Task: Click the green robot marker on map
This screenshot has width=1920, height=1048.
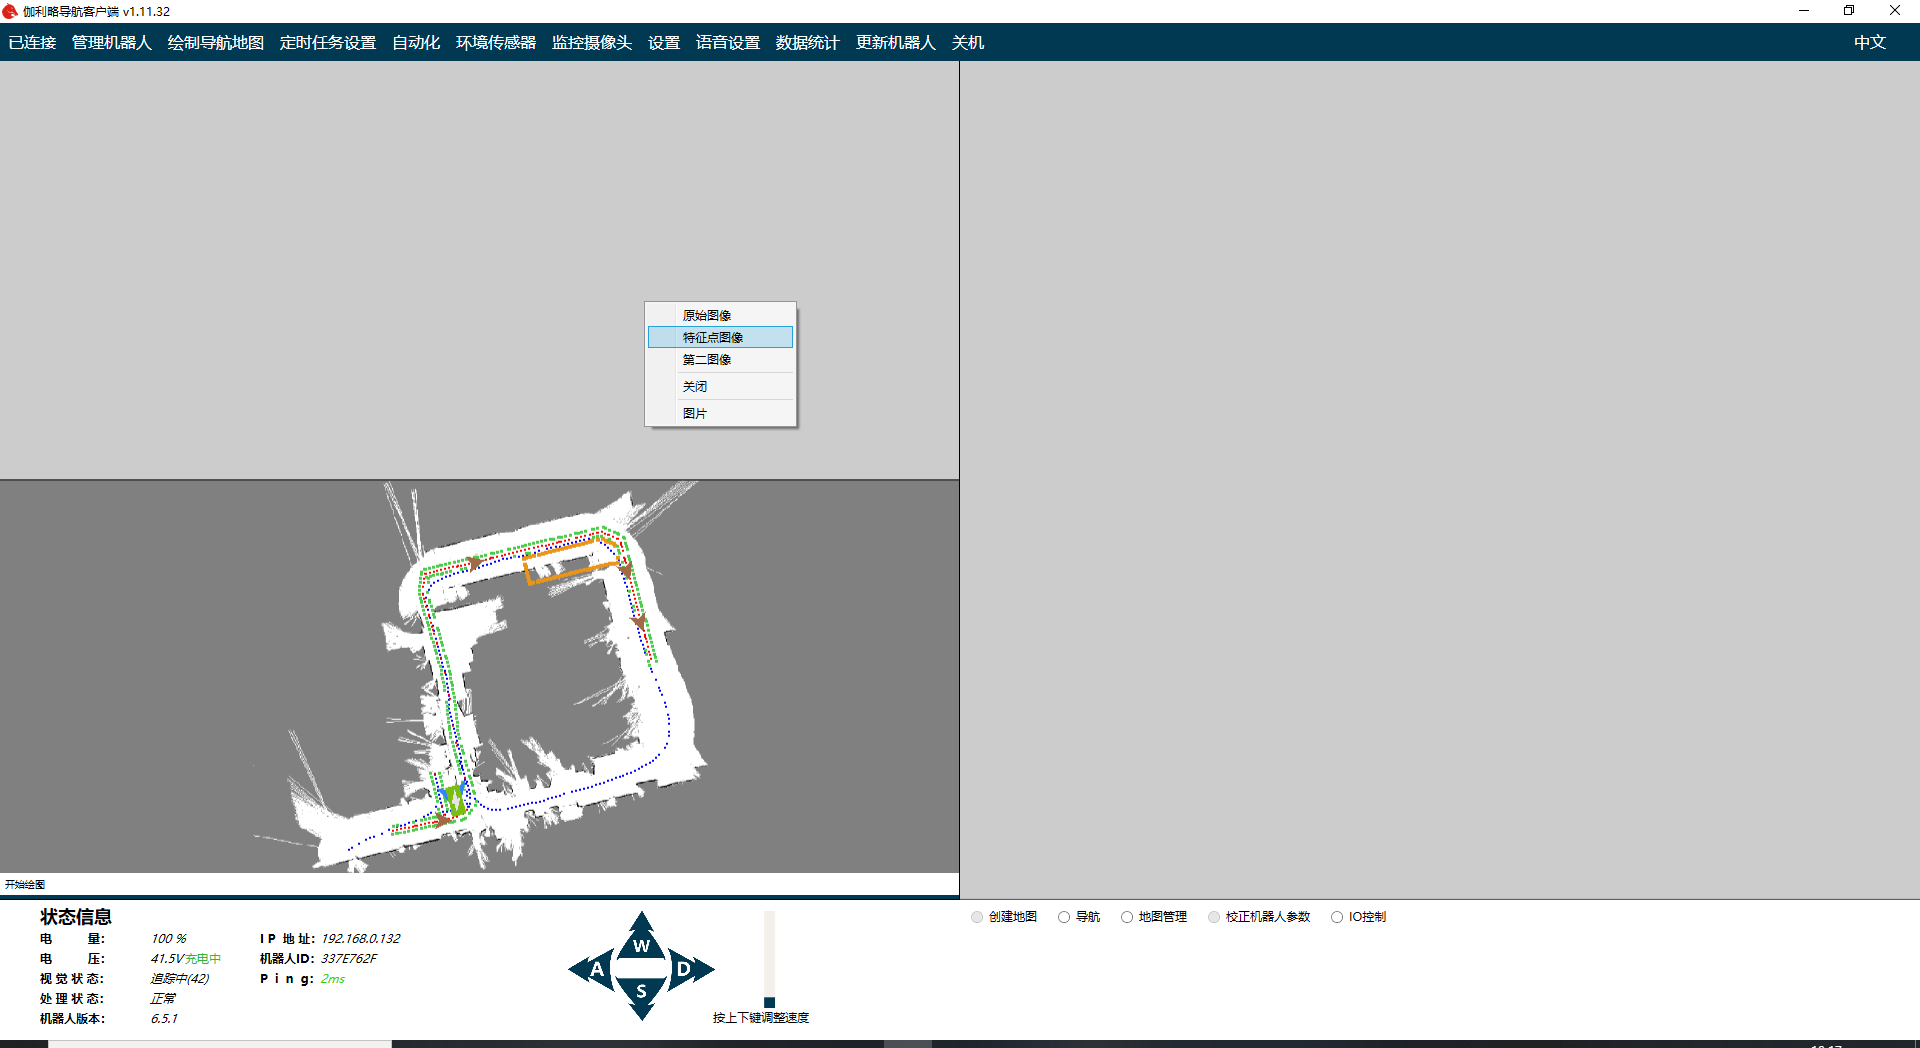Action: click(x=455, y=799)
